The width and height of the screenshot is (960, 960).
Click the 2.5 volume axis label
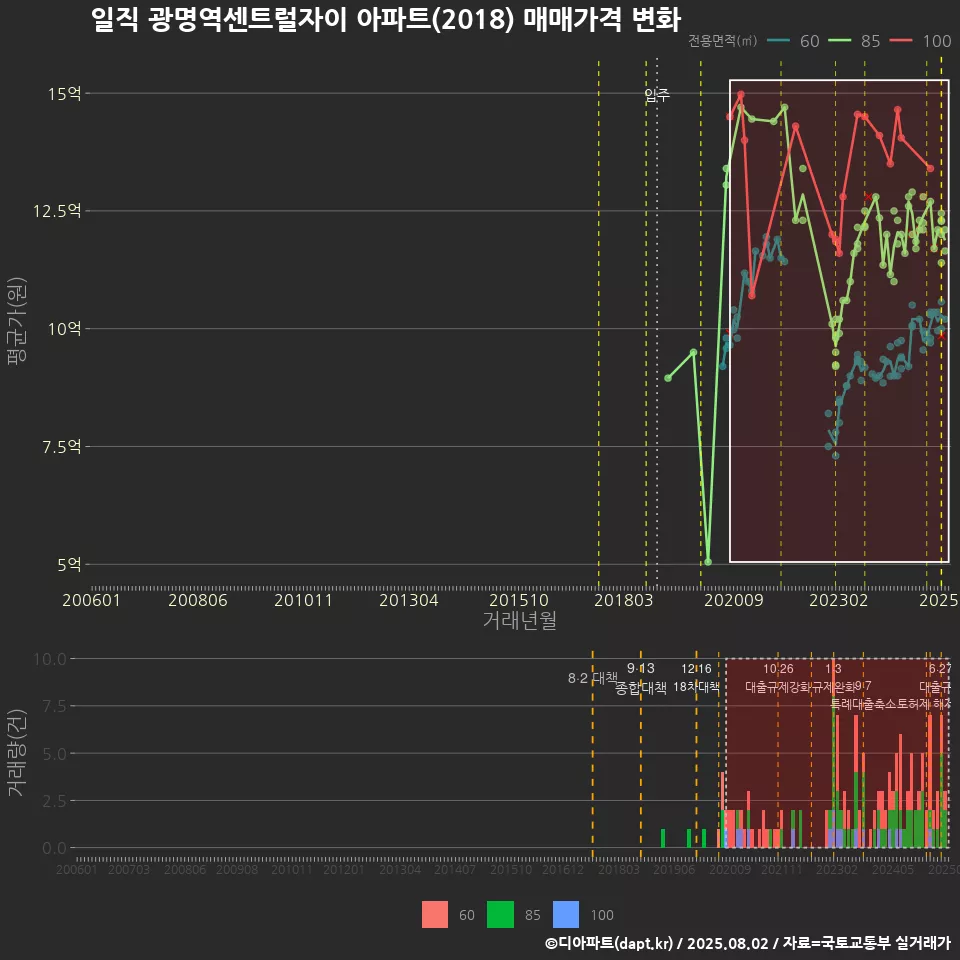(54, 801)
